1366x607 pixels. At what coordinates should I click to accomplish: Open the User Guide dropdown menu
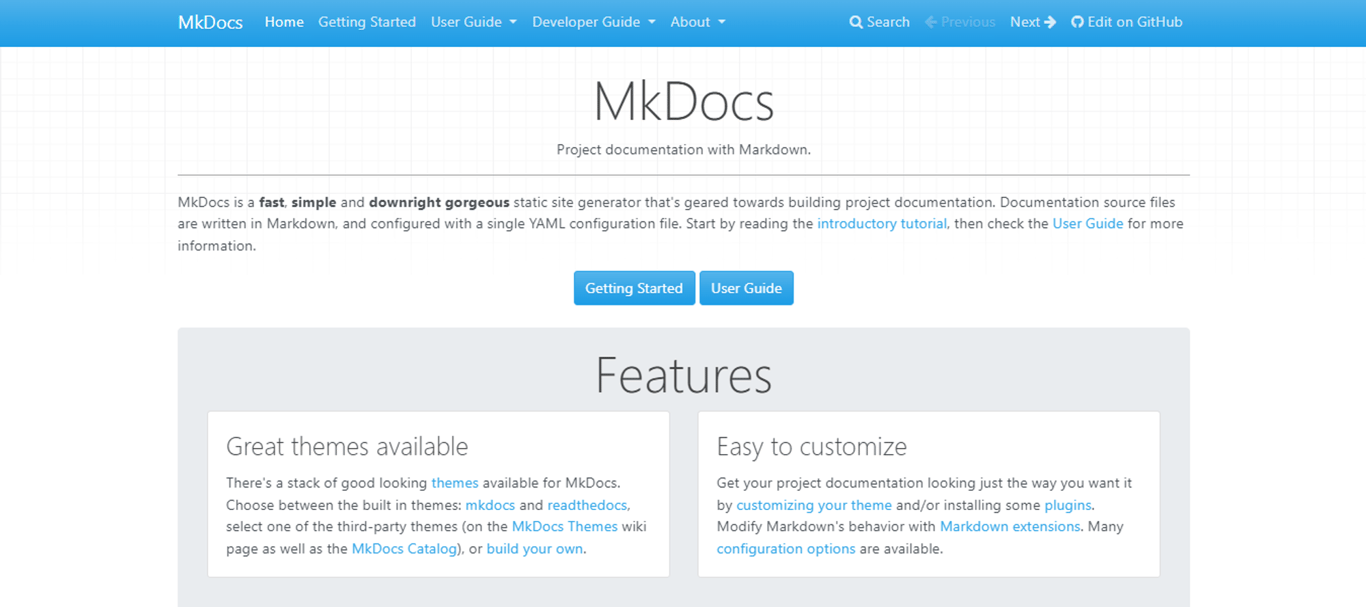(x=474, y=22)
